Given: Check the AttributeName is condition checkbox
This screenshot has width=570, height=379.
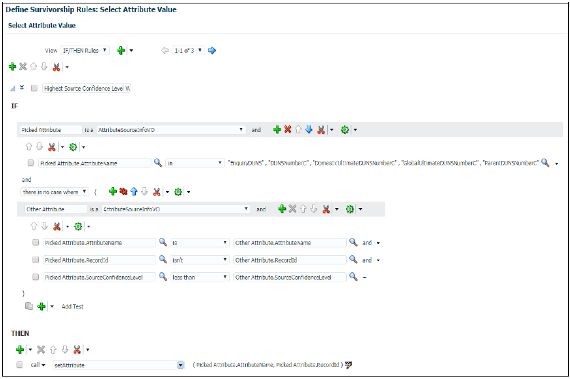Looking at the screenshot, I should 35,242.
